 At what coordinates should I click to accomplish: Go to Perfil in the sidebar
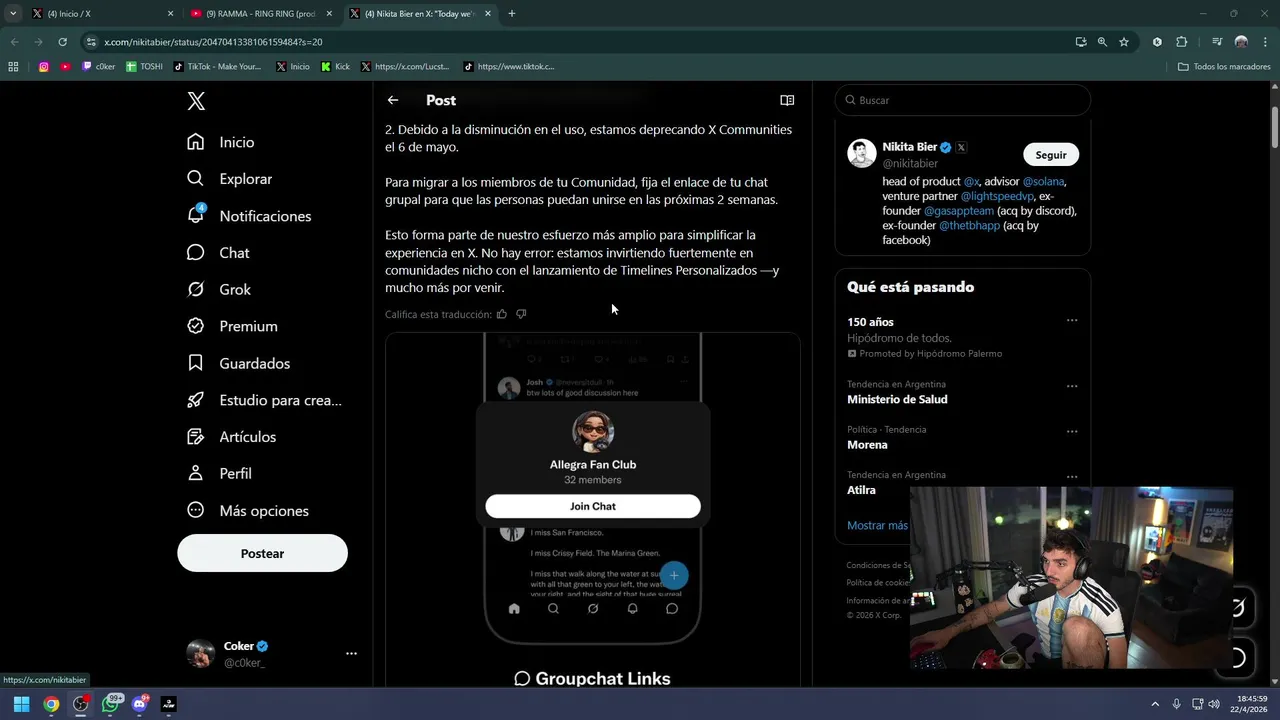point(219,473)
